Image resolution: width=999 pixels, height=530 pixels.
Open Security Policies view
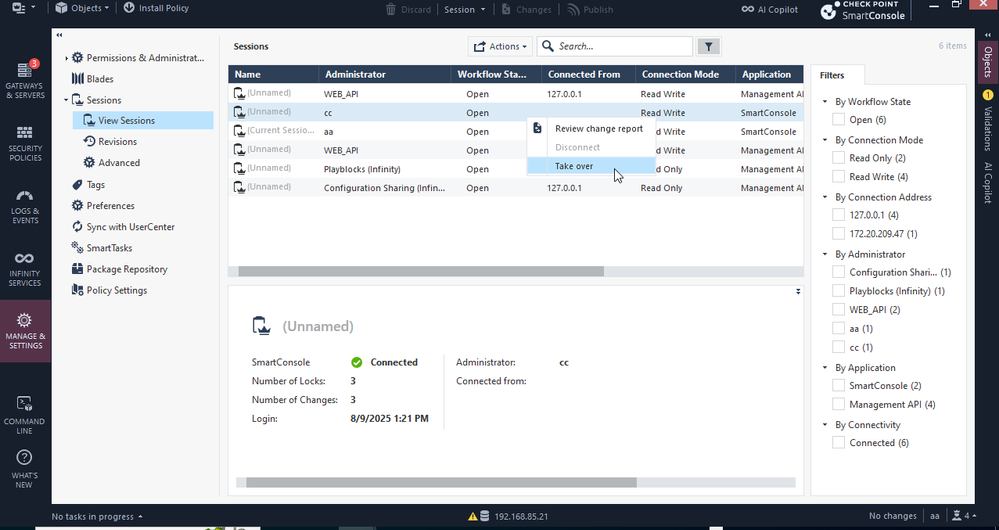[25, 143]
